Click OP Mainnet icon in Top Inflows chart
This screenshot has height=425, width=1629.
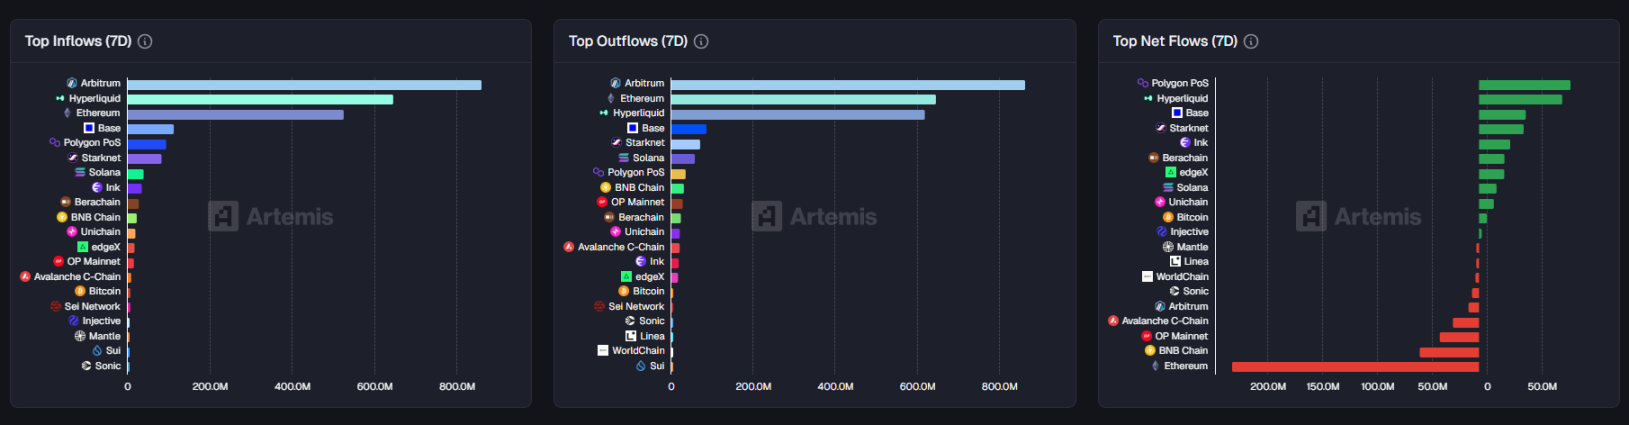58,261
